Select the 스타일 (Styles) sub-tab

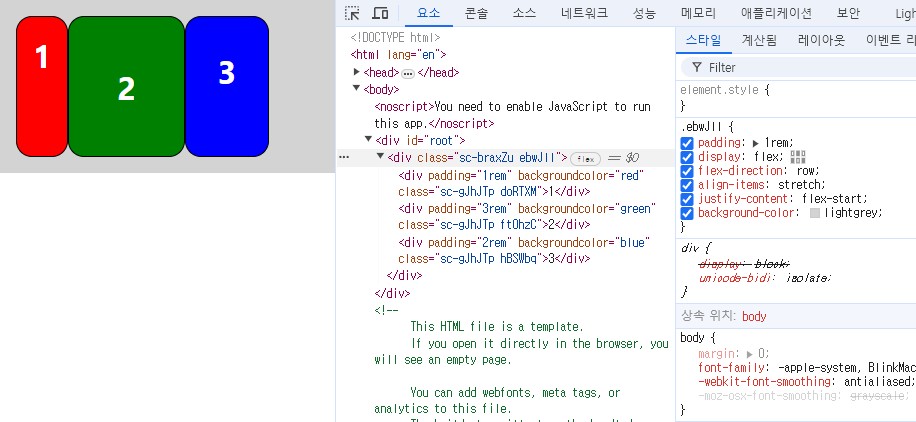point(703,40)
